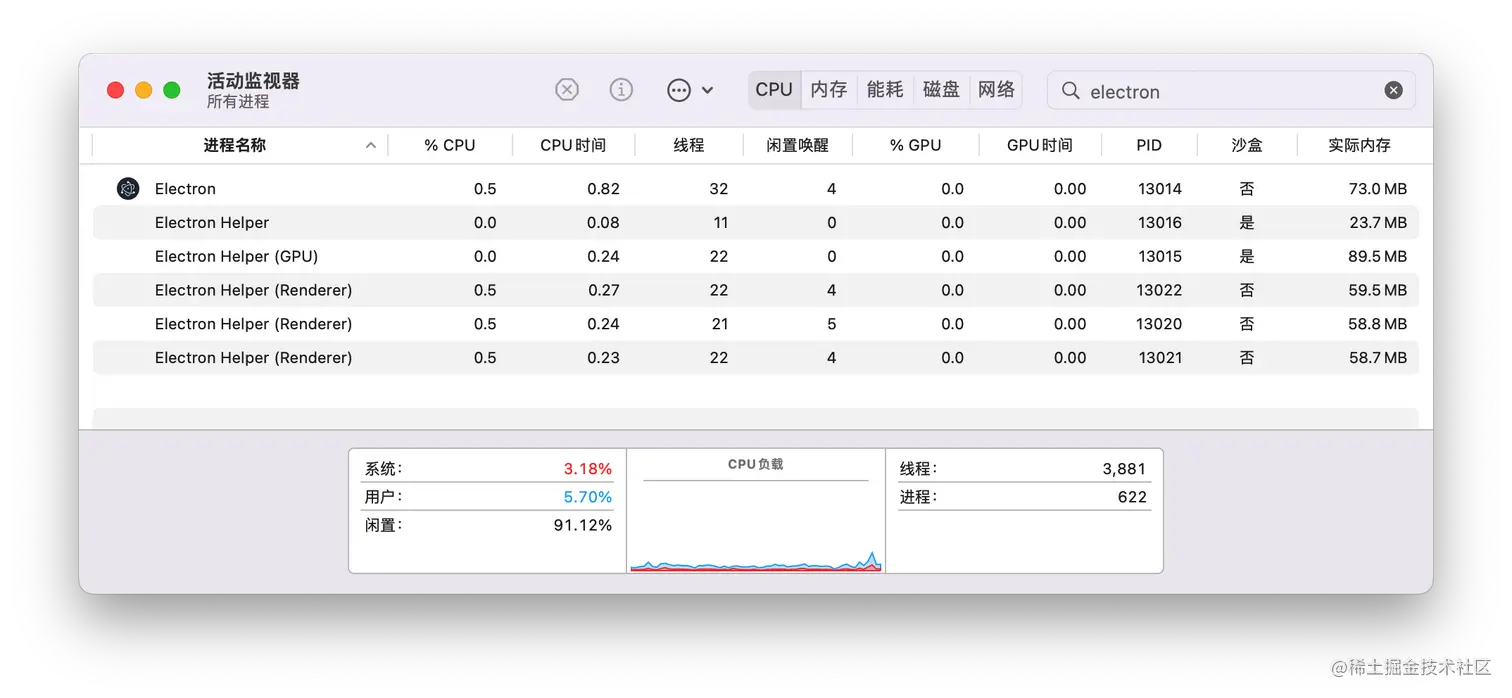Sort by GPU时间 column header
This screenshot has width=1512, height=698.
[x=1040, y=145]
